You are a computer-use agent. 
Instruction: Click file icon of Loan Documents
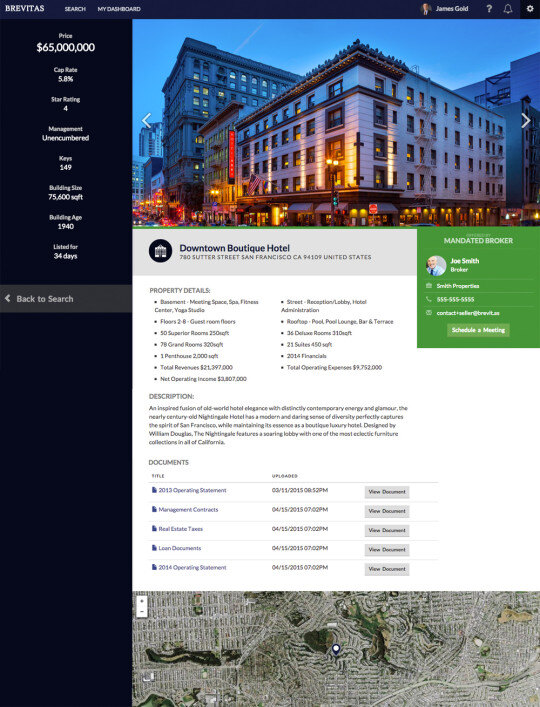coord(154,548)
